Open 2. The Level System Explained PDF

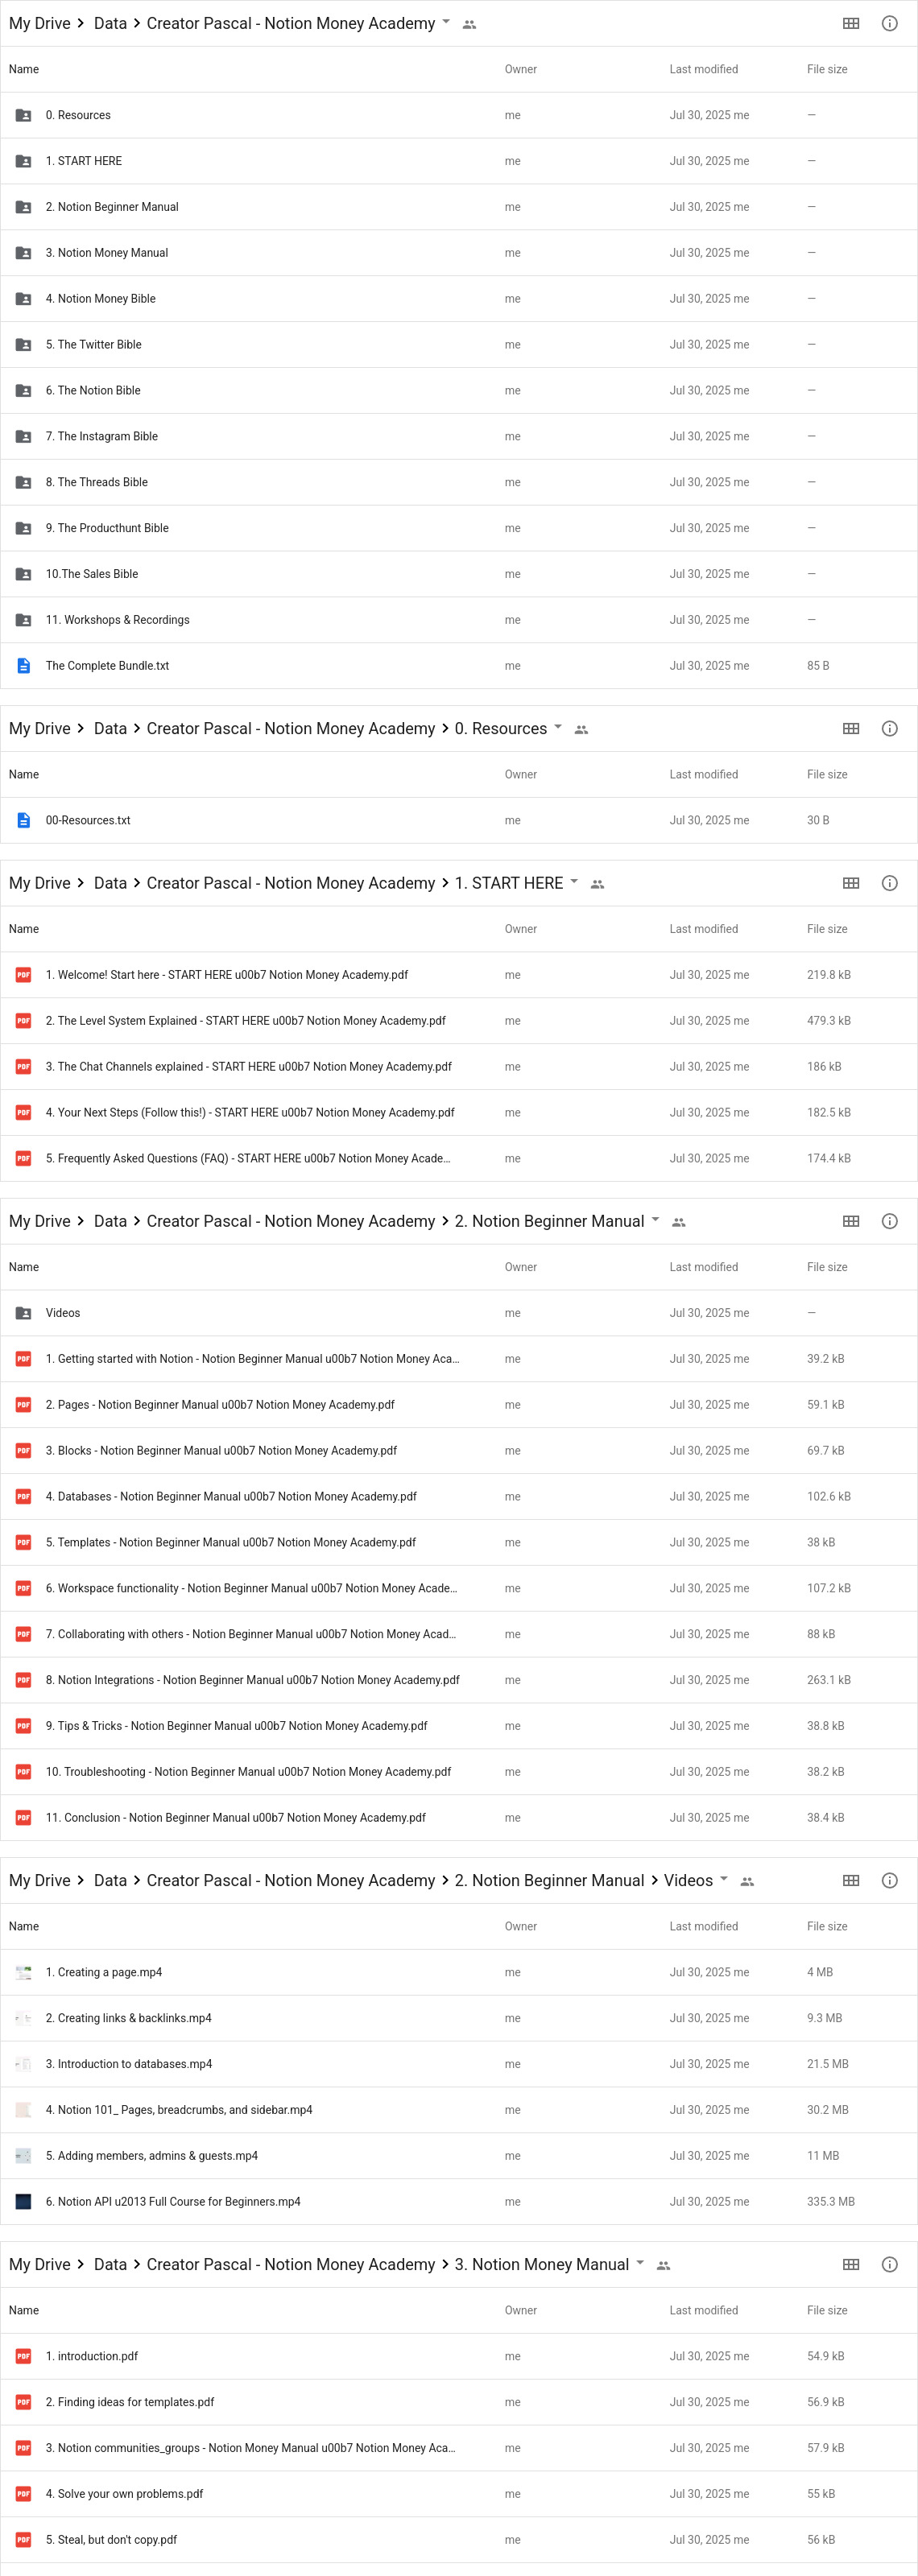click(245, 1022)
